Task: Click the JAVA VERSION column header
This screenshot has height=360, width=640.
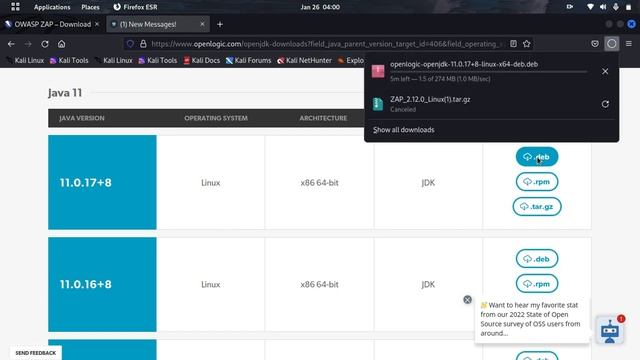Action: tap(82, 118)
